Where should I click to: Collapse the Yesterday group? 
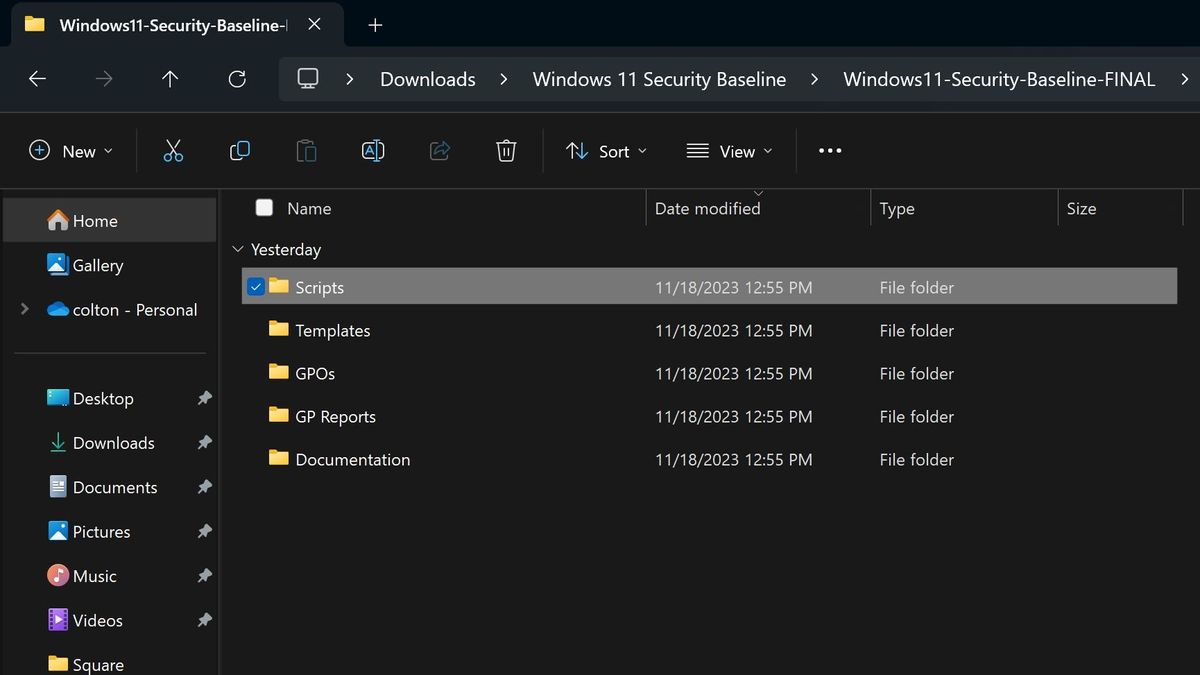pos(238,249)
